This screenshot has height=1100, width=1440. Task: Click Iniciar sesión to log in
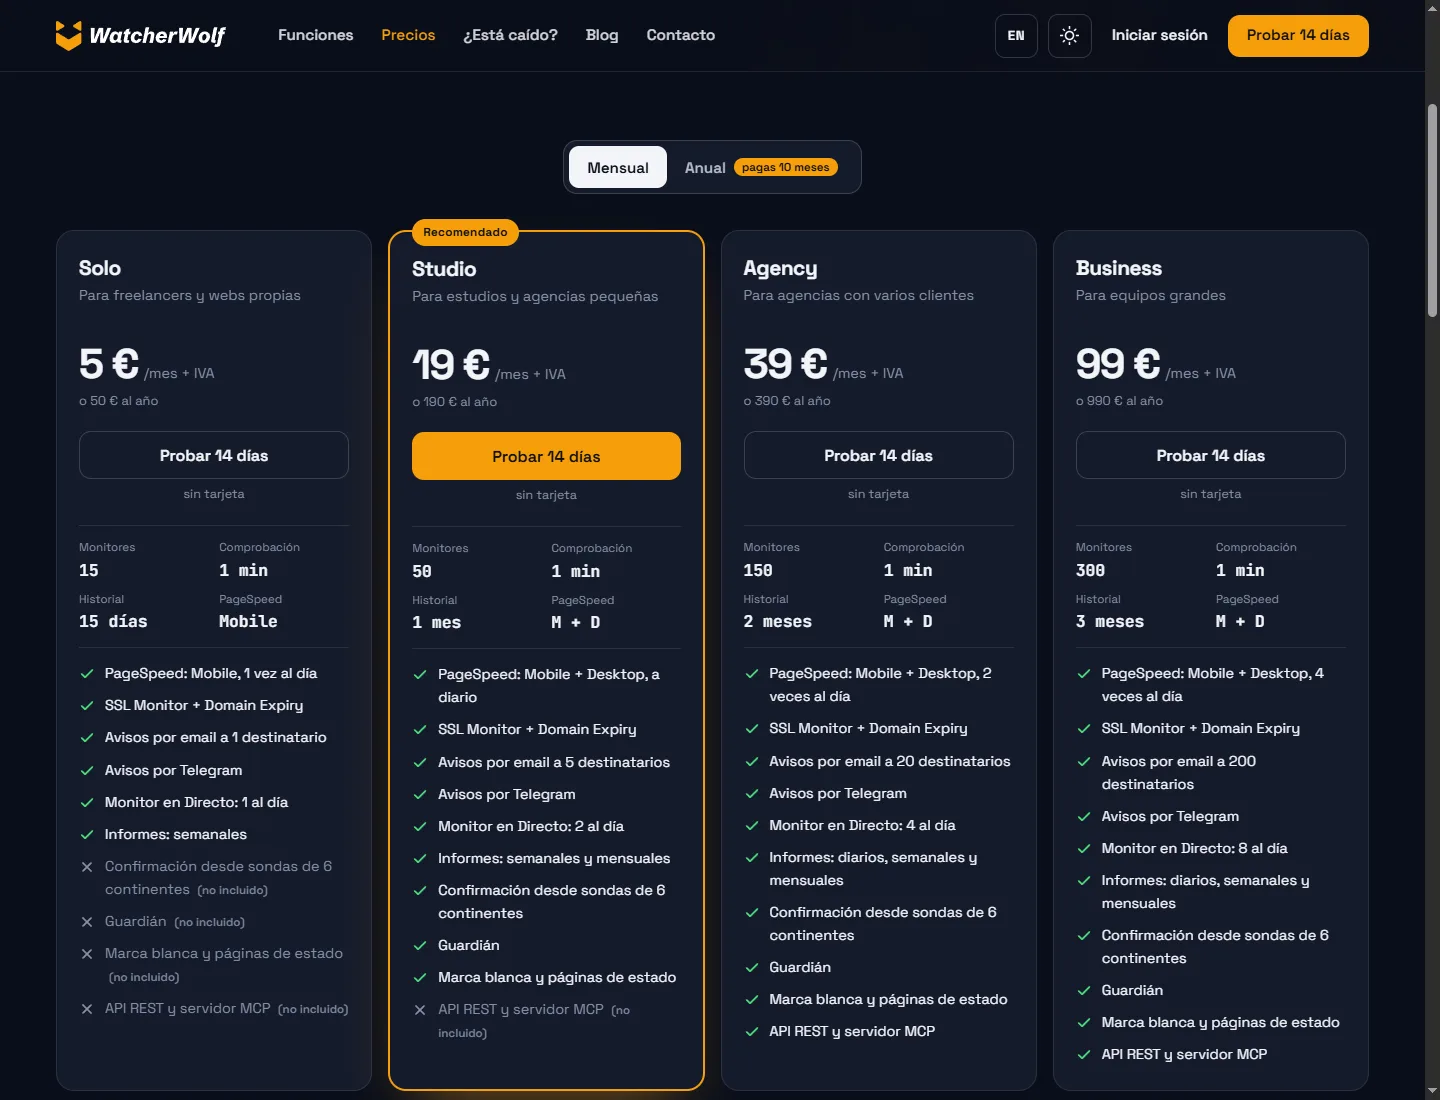[x=1160, y=35]
